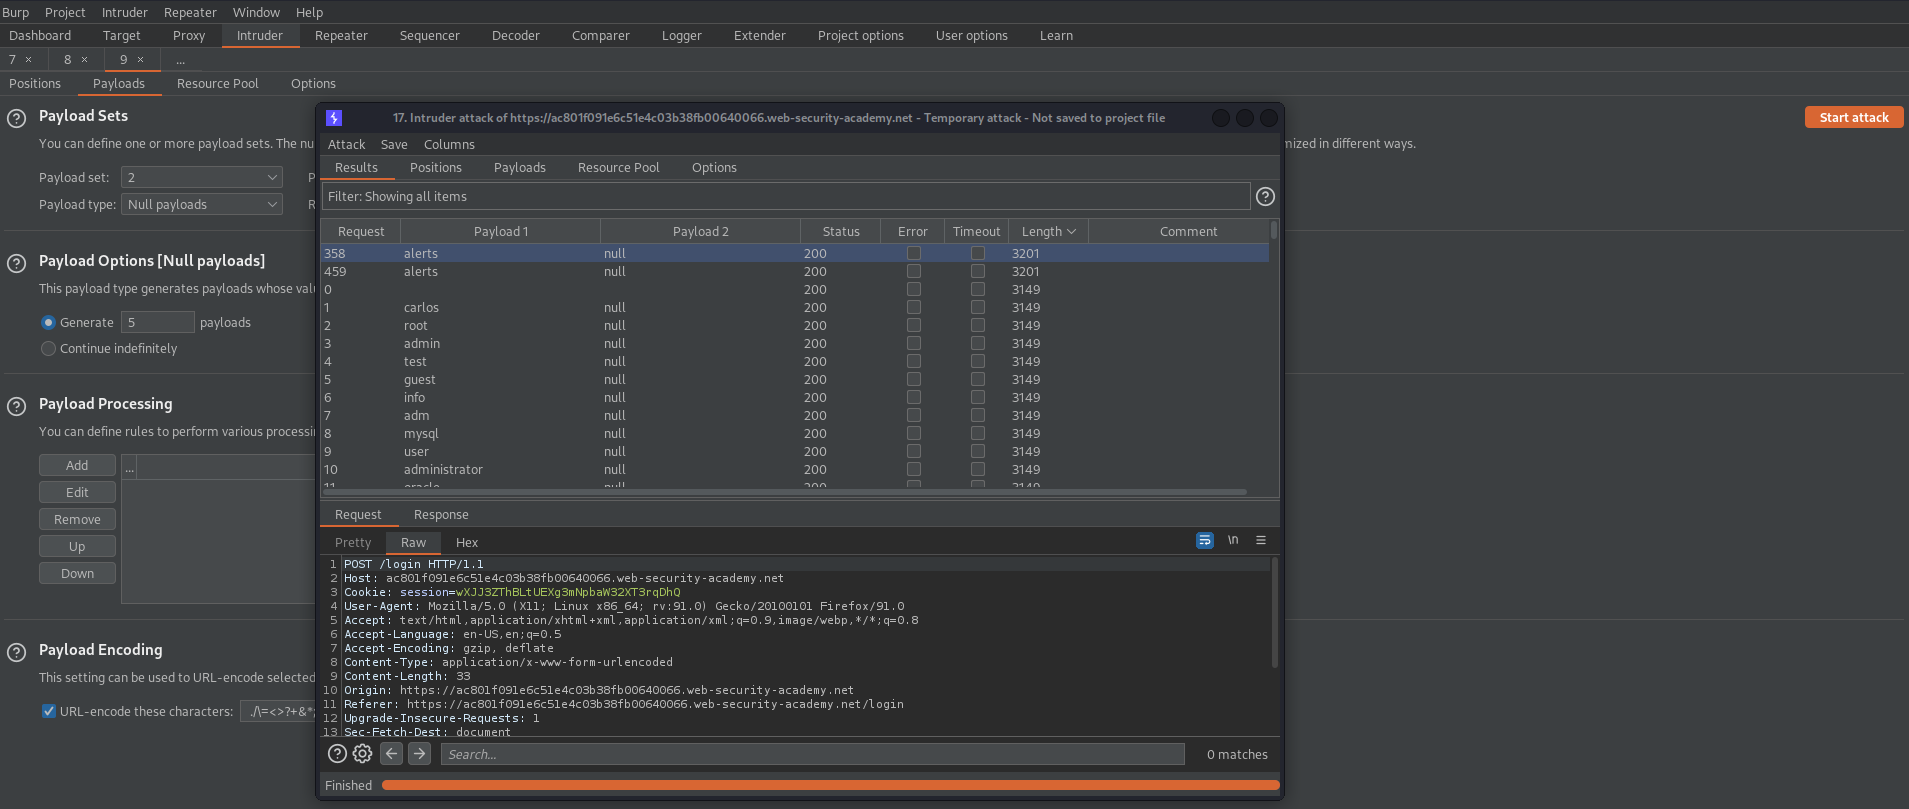Switch to the Repeater tool tab
The image size is (1909, 809).
point(341,35)
